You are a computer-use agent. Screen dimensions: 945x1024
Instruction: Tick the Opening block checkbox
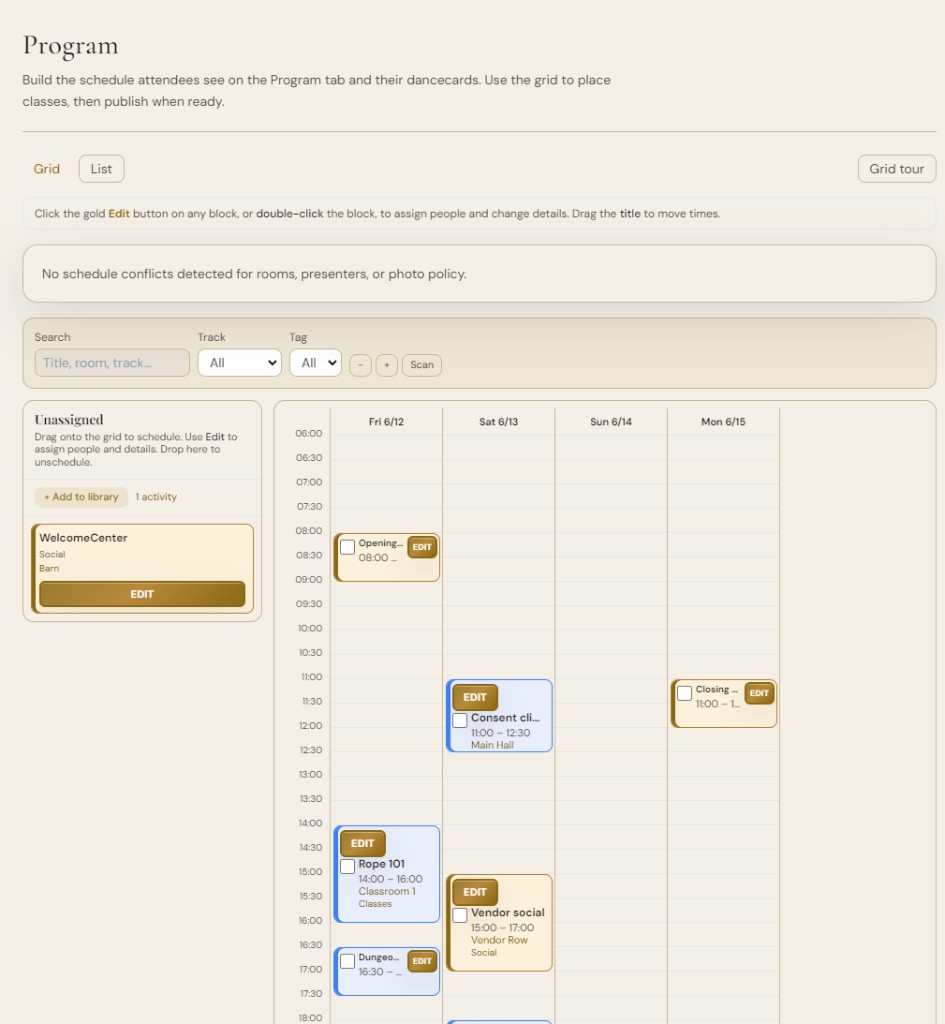[347, 547]
